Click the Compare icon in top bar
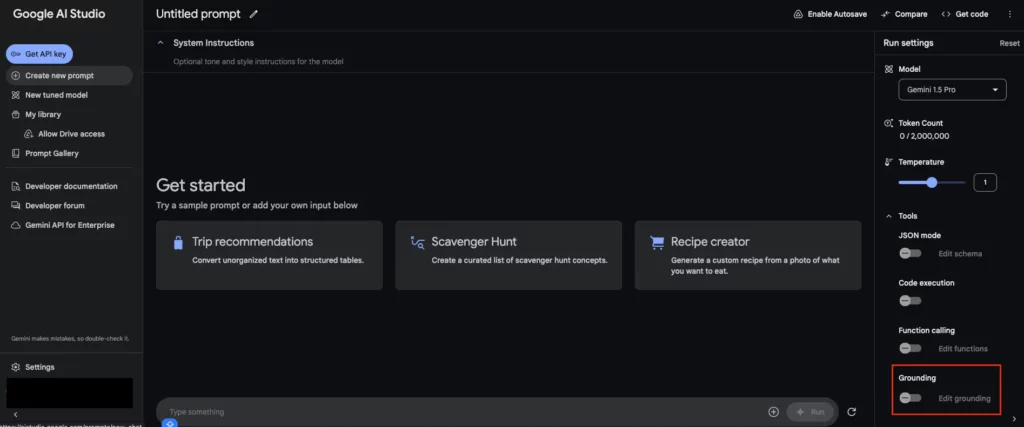Screen dimensions: 1024x427 (886, 14)
